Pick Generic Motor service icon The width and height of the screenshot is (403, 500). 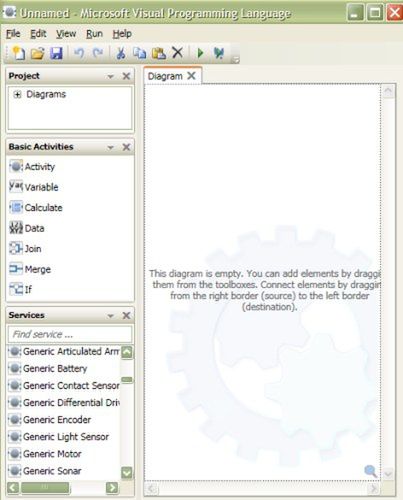tap(15, 454)
